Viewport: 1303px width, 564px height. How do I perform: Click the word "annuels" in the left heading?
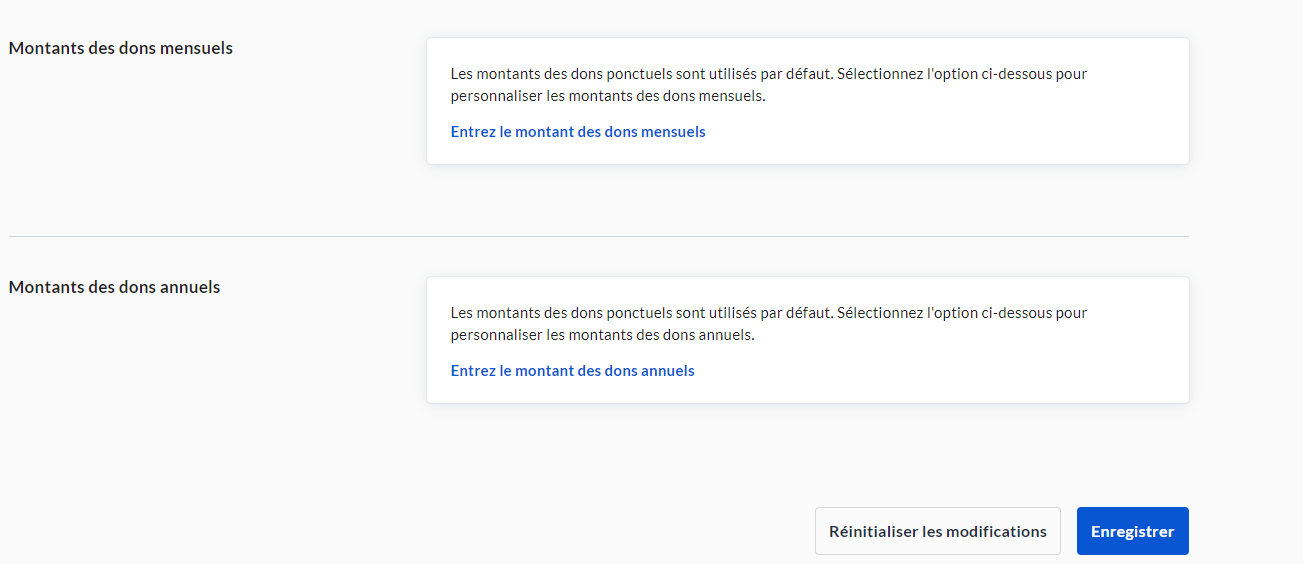tap(190, 287)
